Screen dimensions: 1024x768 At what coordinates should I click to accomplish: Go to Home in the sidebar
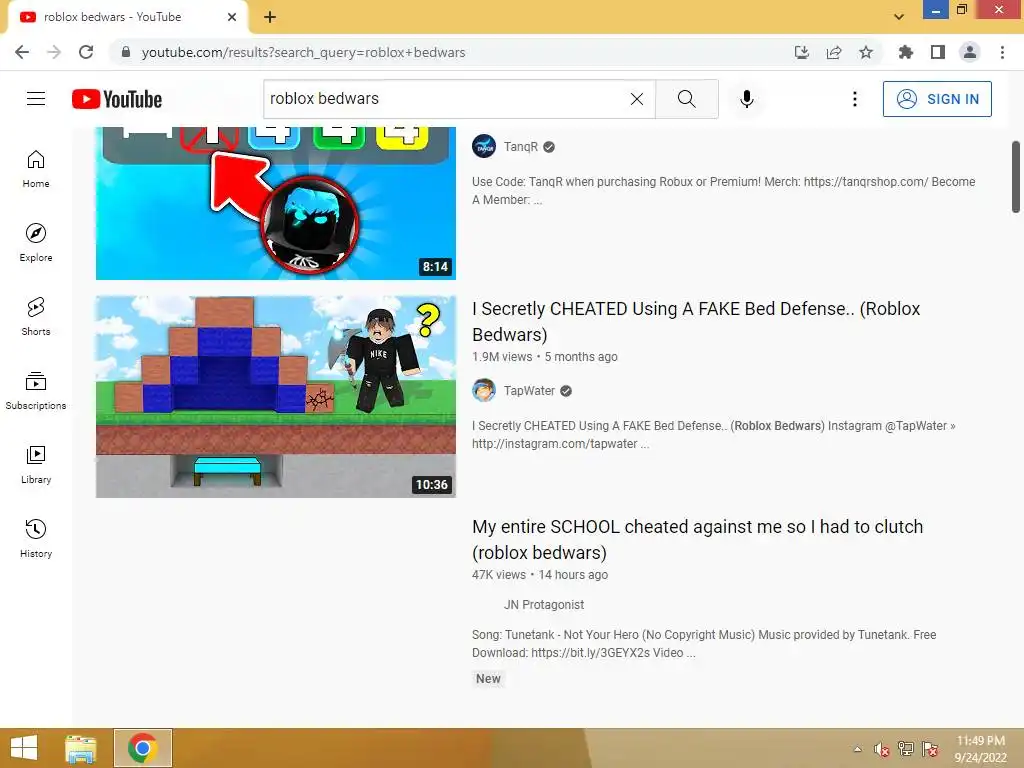(36, 169)
